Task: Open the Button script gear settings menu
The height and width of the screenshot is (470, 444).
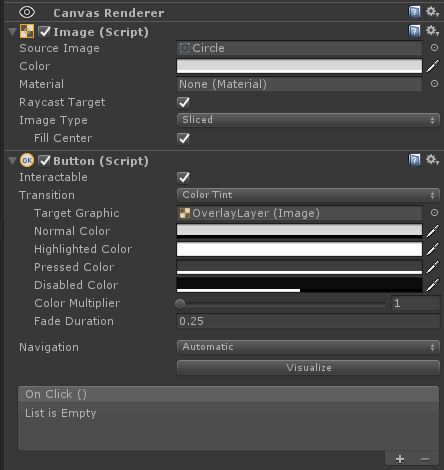Action: pos(433,160)
